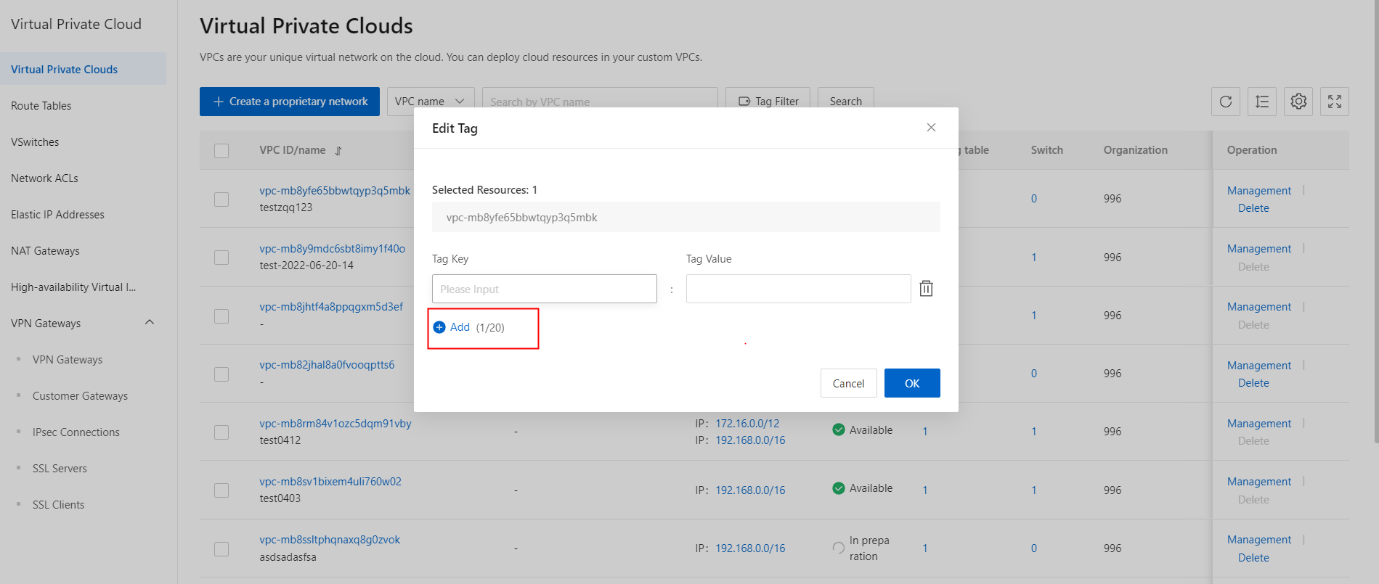Open SSL Clients in sidebar
Viewport: 1379px width, 584px height.
click(58, 505)
